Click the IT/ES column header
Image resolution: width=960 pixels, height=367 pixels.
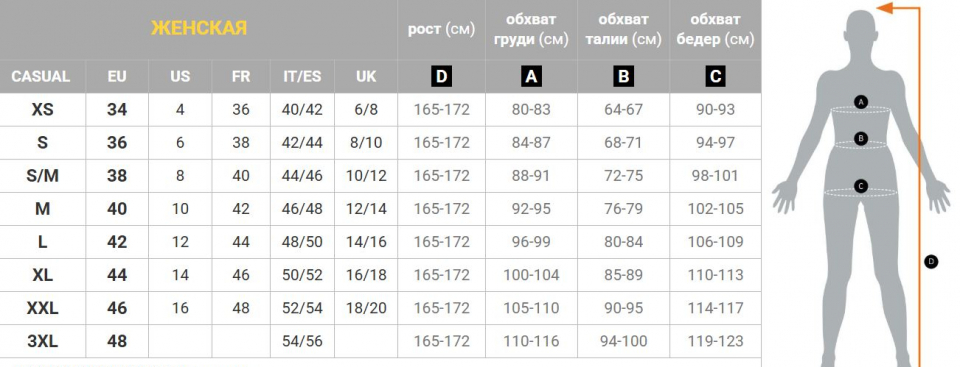coord(302,77)
